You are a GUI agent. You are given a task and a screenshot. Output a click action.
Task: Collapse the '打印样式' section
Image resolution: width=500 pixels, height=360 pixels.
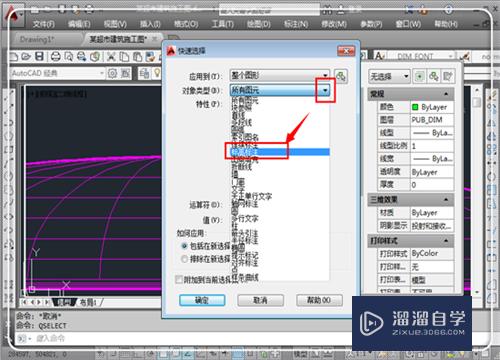click(x=446, y=240)
